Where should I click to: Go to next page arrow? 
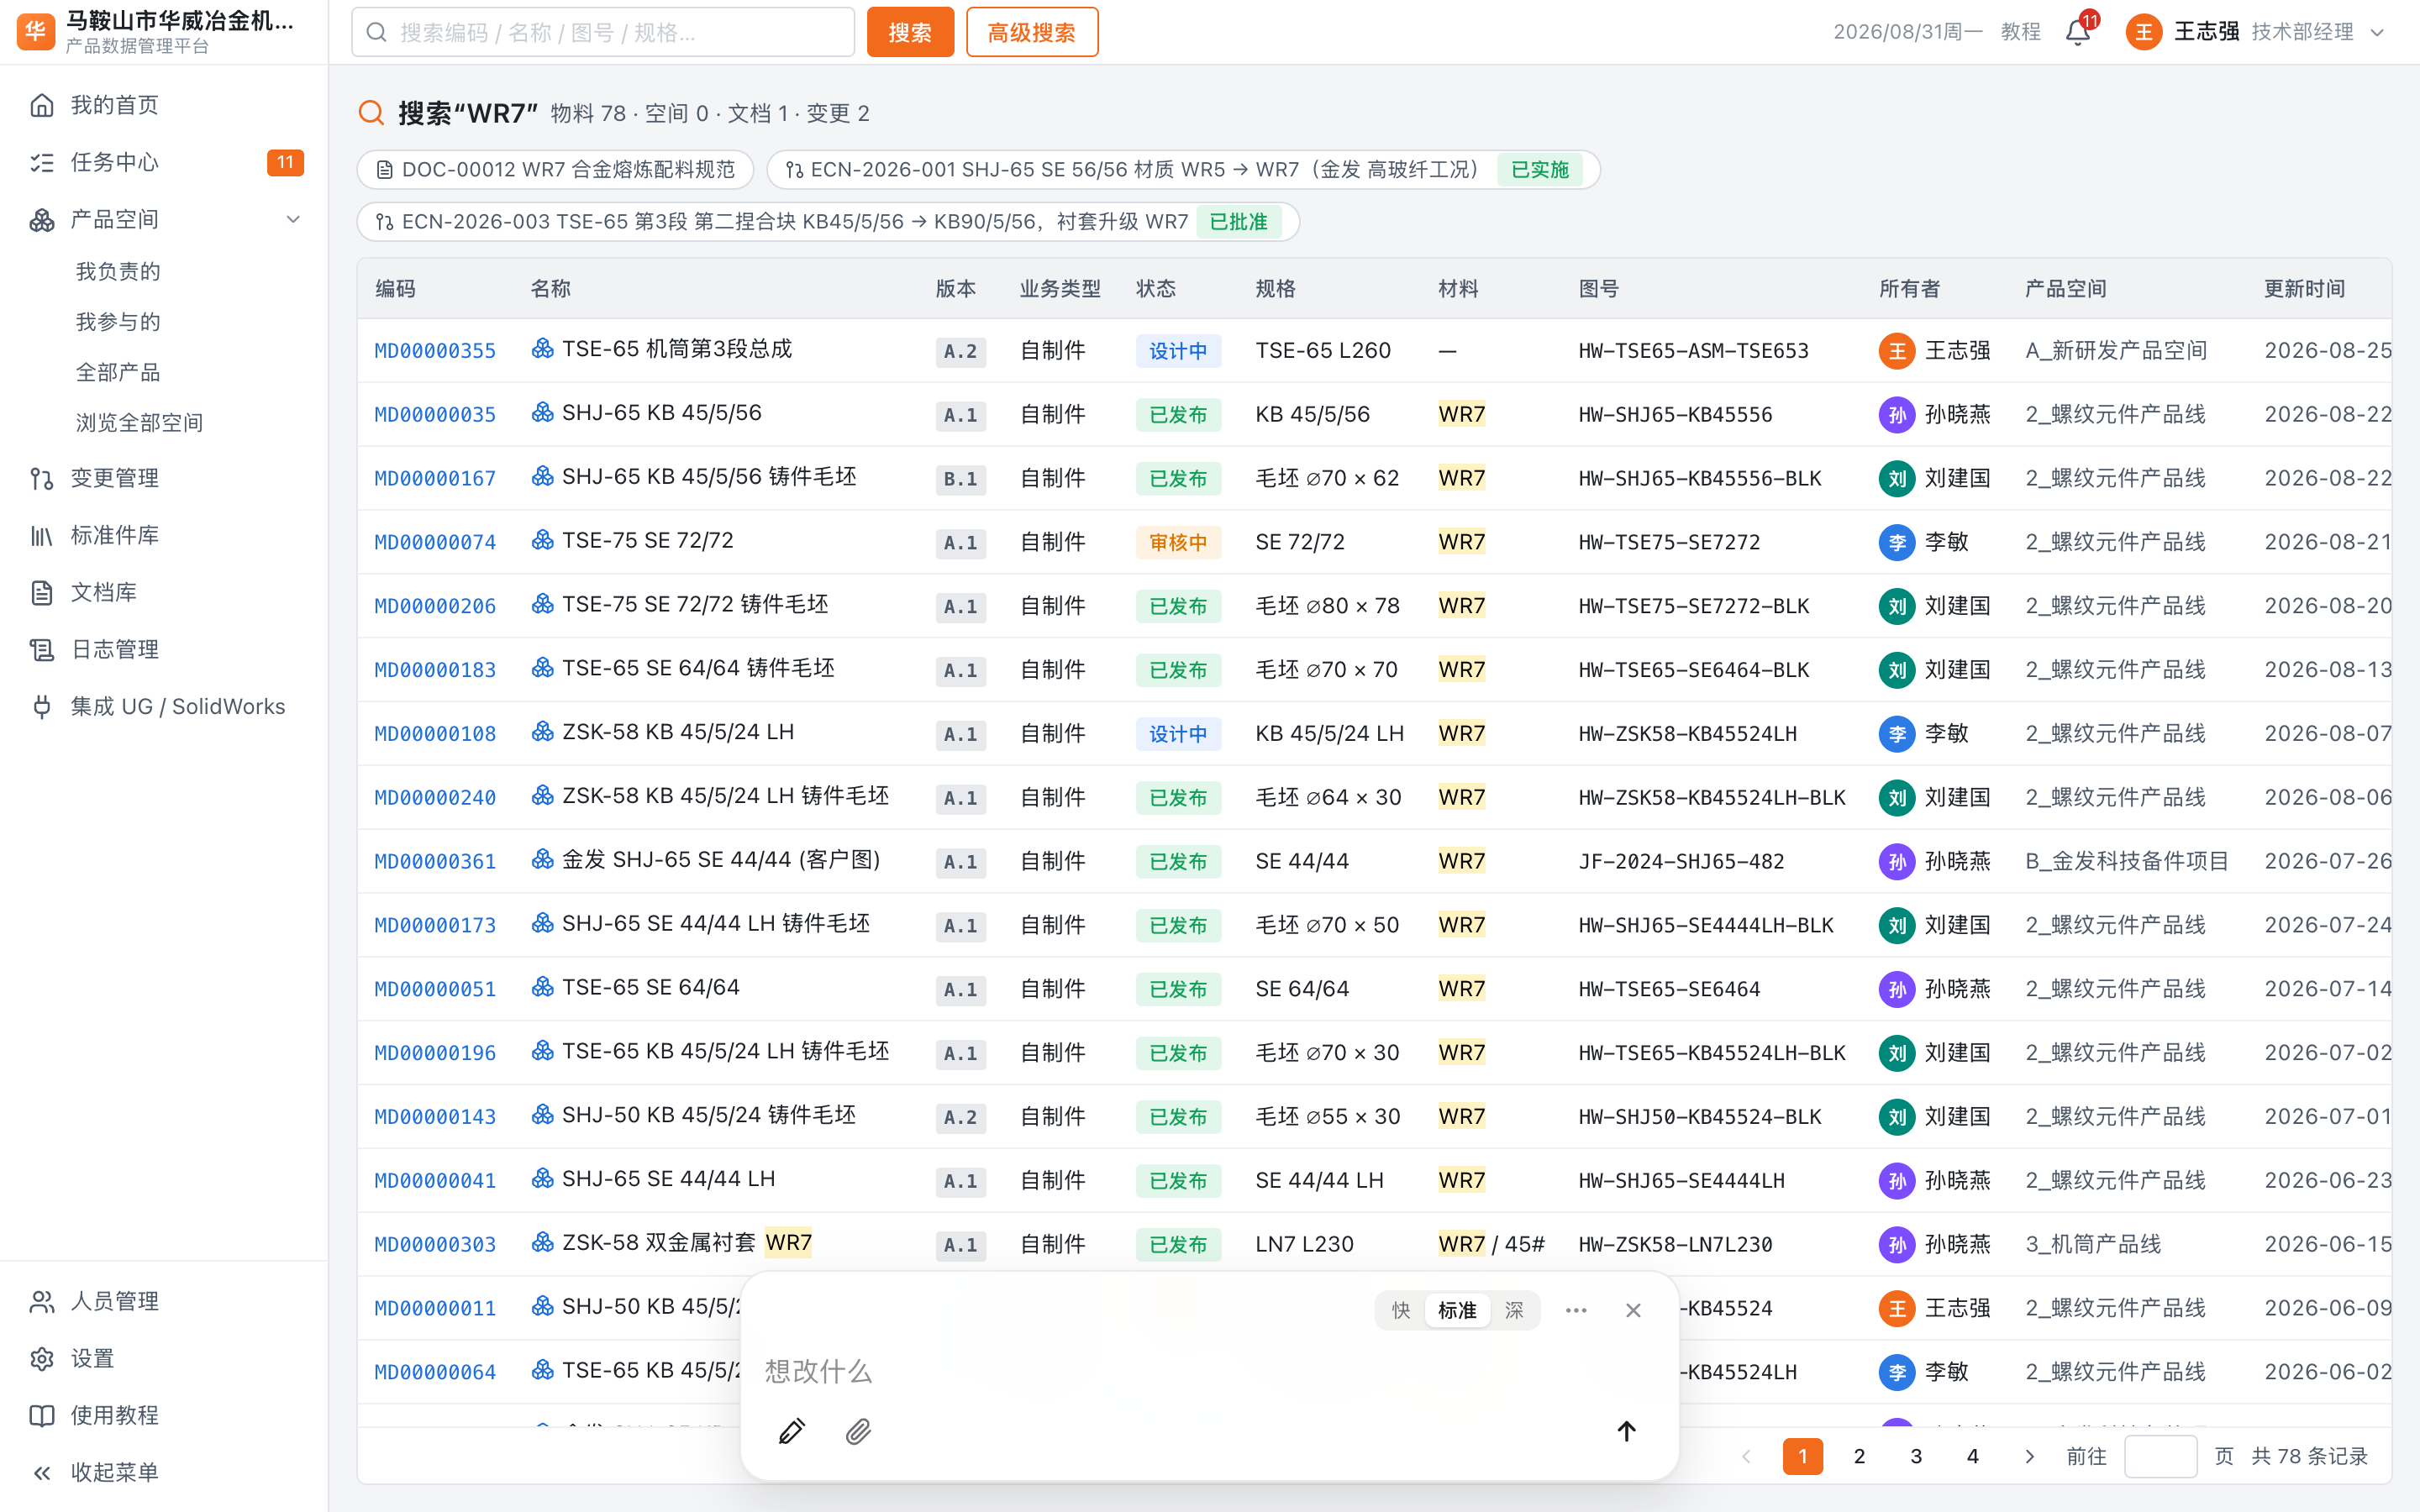pos(2029,1456)
